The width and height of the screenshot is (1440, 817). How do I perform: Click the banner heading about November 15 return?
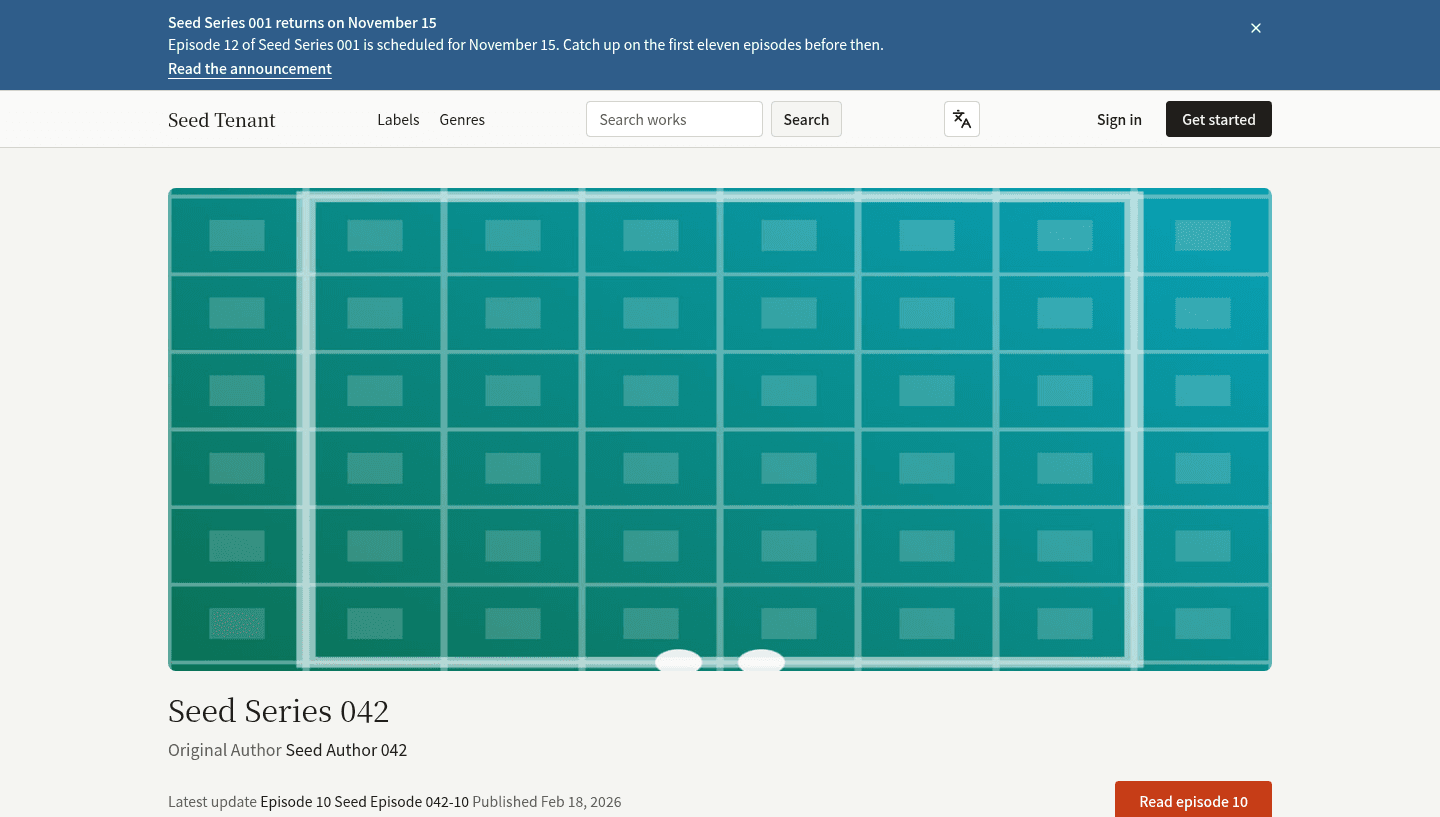302,23
